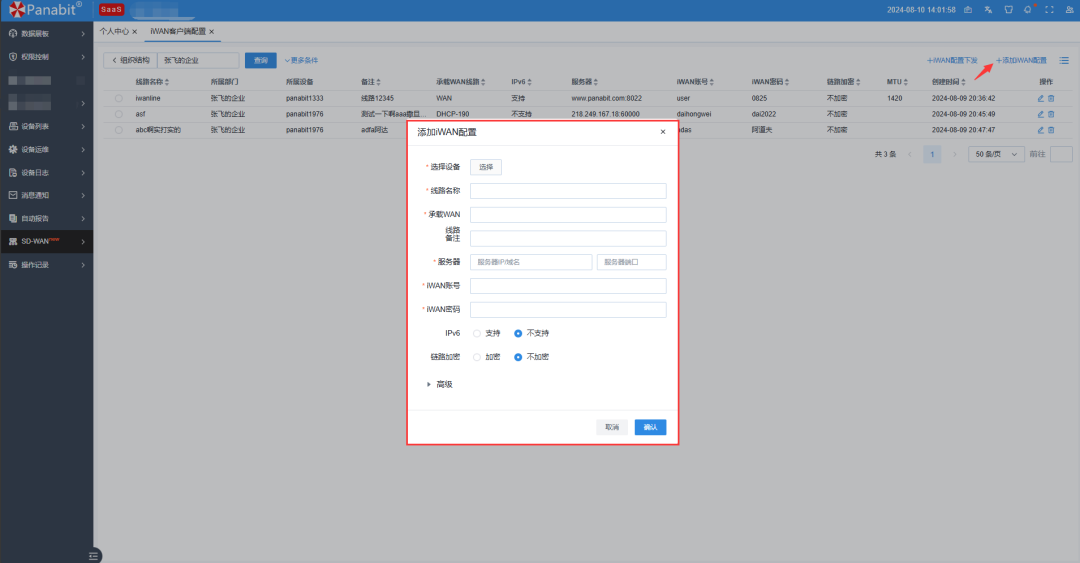
Task: Switch to the iWAN客户端配置 tab
Action: point(178,32)
